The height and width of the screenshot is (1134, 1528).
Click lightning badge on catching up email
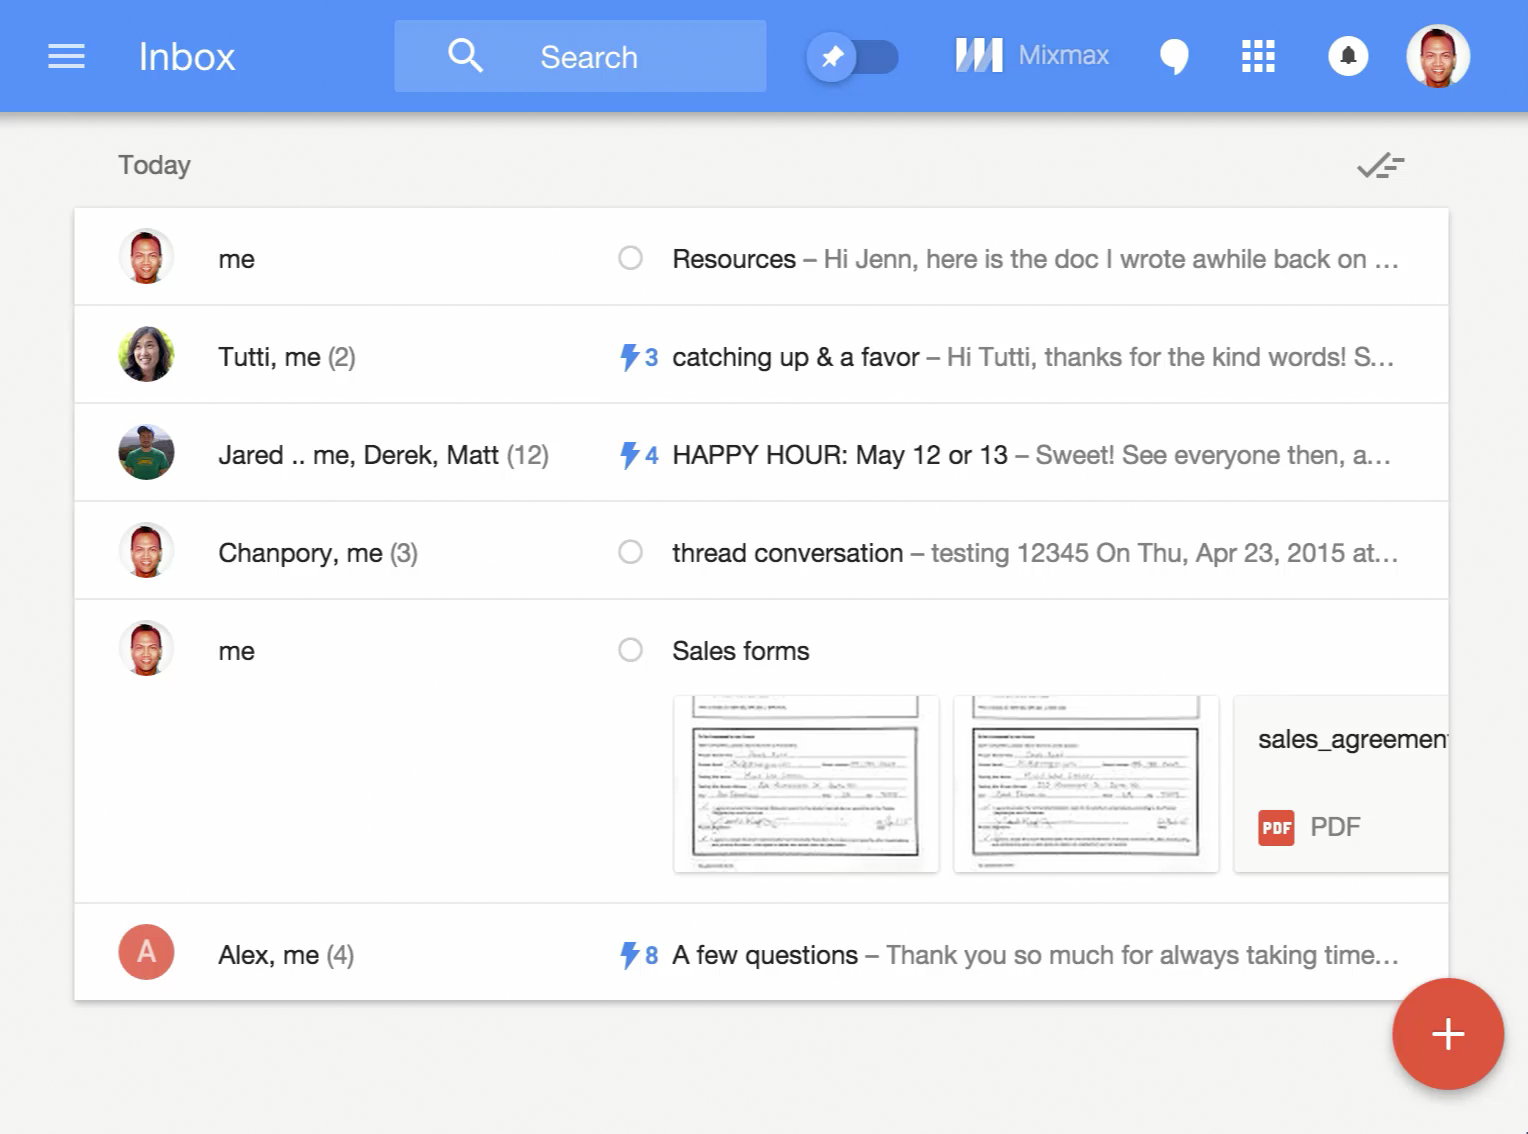coord(639,357)
